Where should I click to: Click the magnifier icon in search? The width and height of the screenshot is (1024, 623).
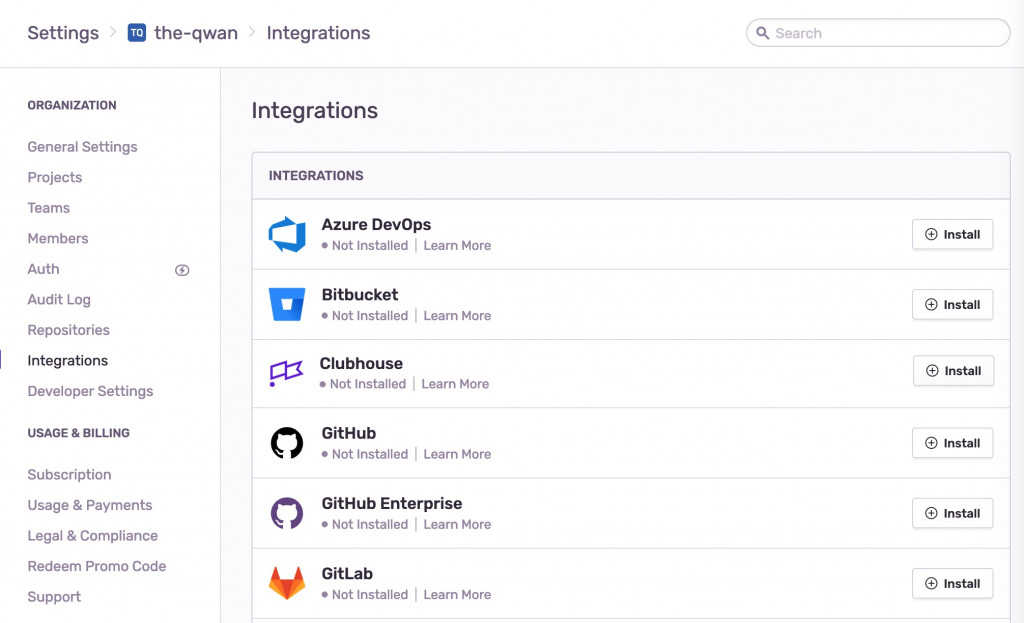click(762, 33)
